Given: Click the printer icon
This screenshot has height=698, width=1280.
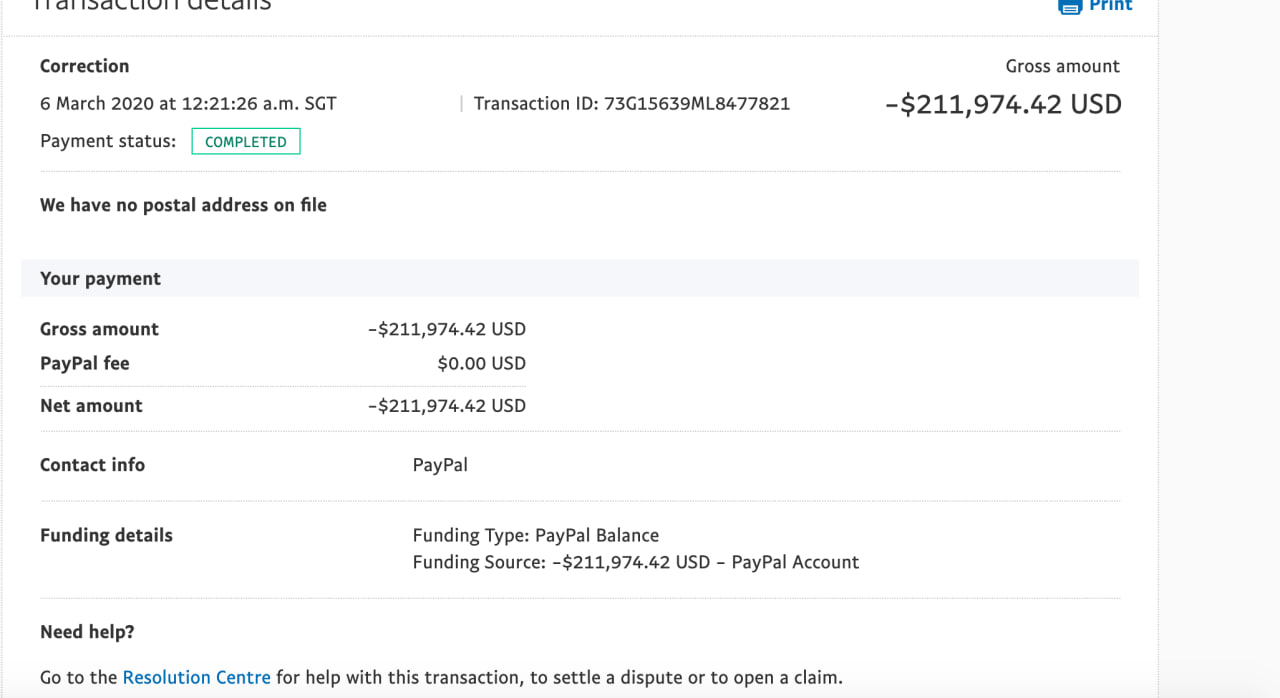Looking at the screenshot, I should [1070, 6].
